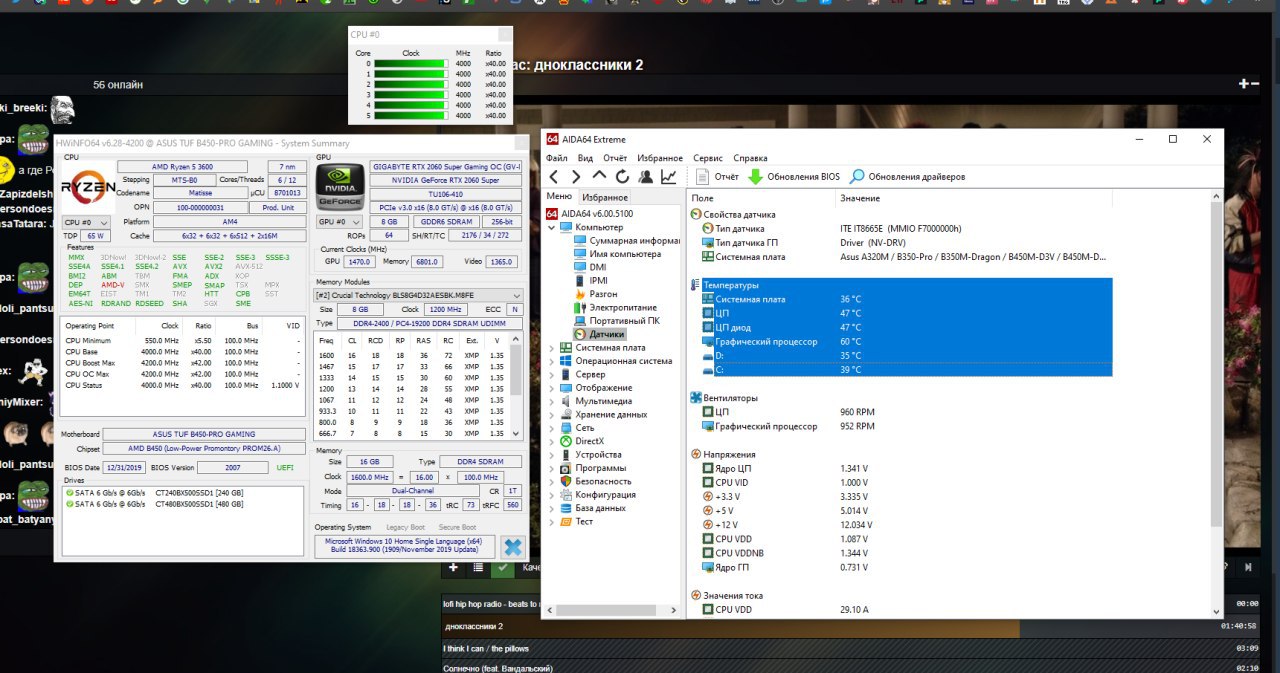Screen dimensions: 1280x673
Task: Click core 0 clock bar in CPU #0 window
Action: click(410, 63)
